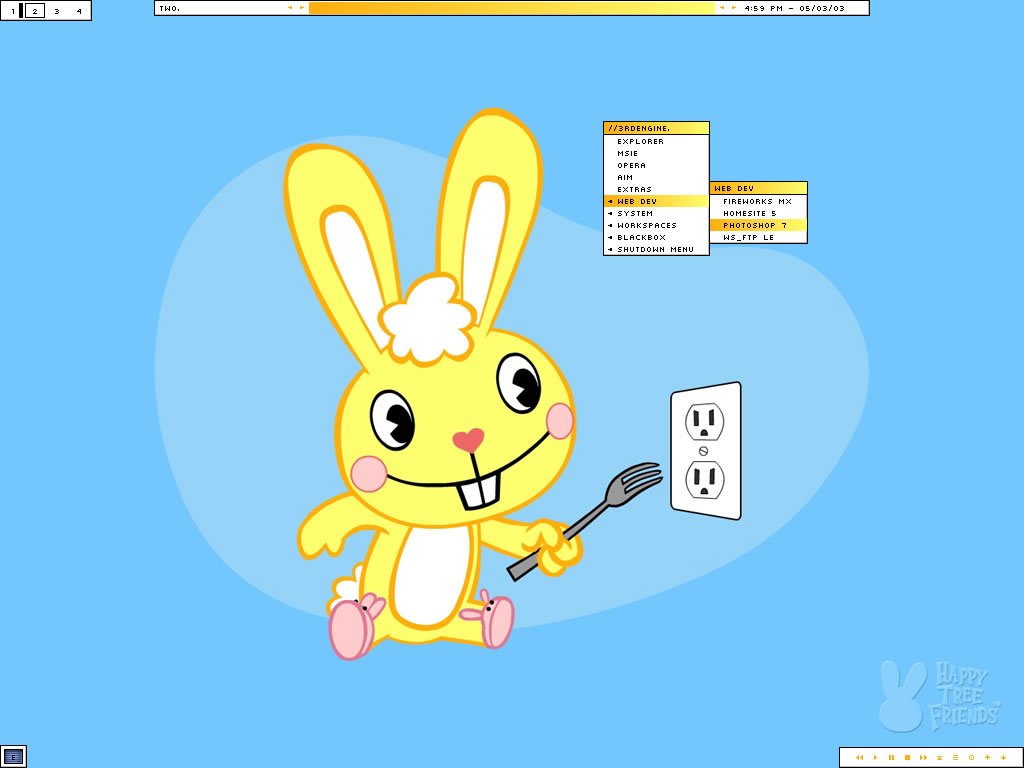Launch Opera from the menu

point(656,165)
